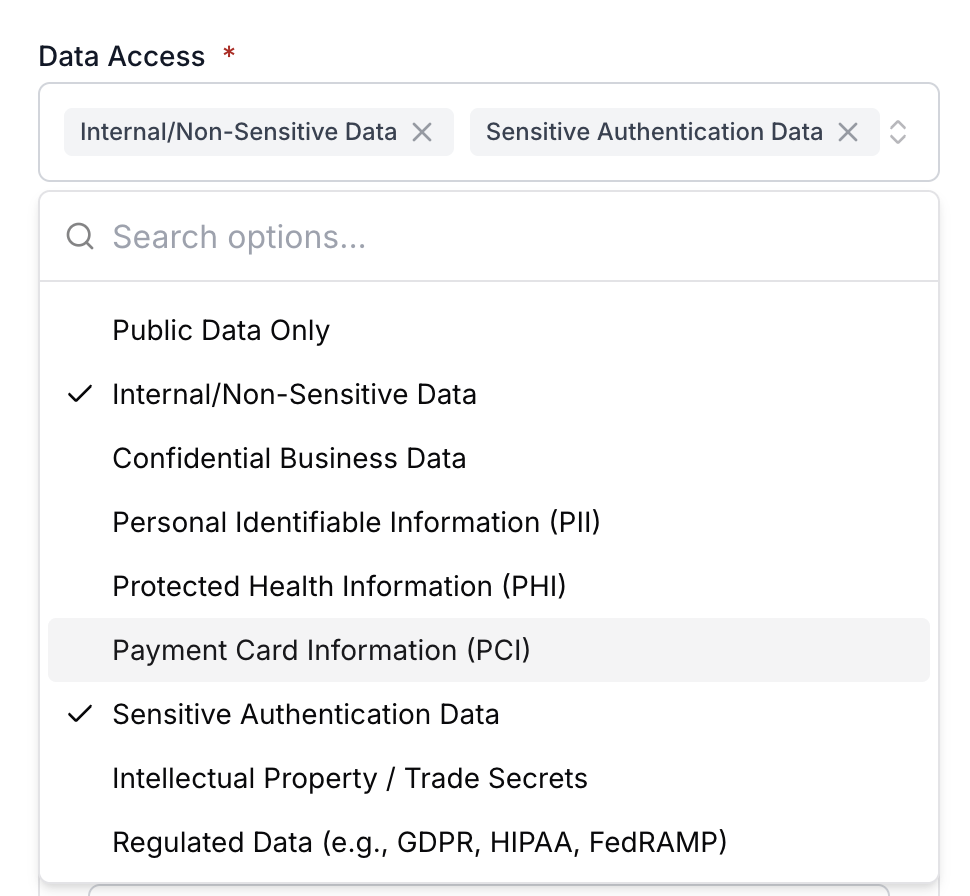The width and height of the screenshot is (970, 896).
Task: Uncheck Sensitive Authentication Data in the list
Action: coord(489,714)
